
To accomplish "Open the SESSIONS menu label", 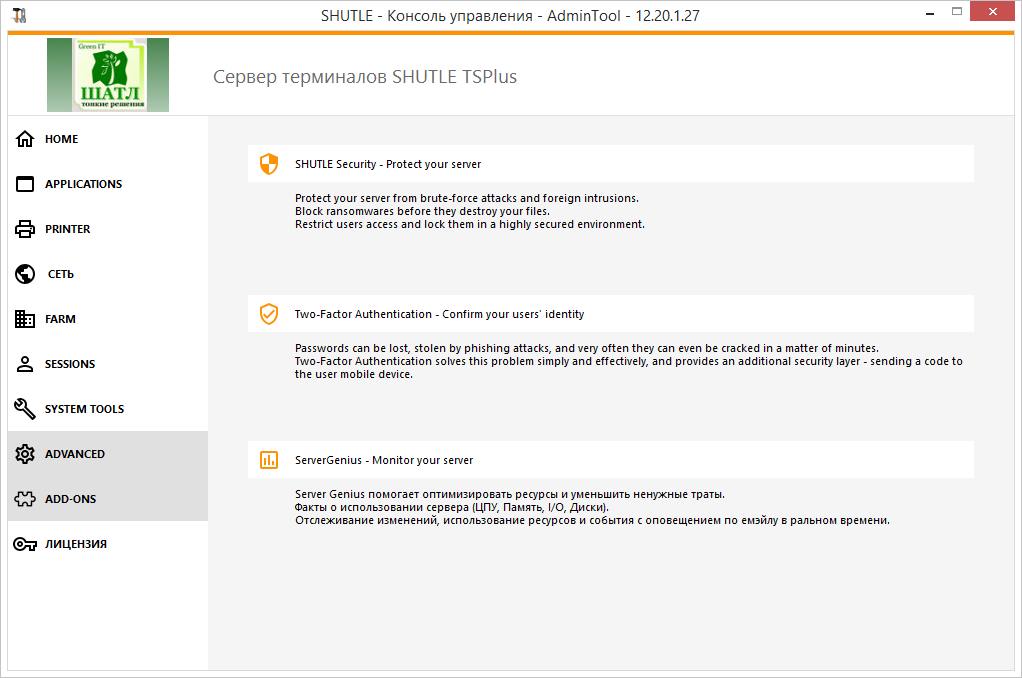I will (x=70, y=364).
